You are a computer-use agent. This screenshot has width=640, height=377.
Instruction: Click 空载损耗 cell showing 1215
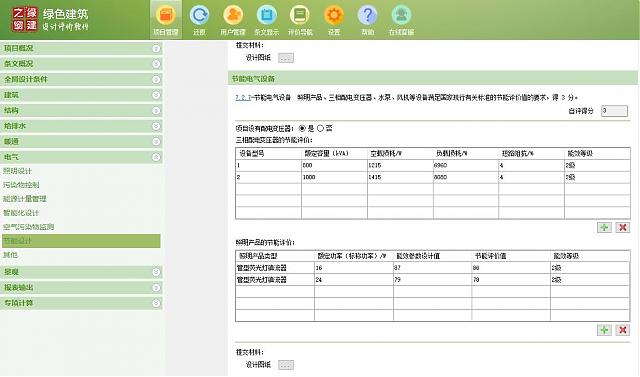(400, 165)
